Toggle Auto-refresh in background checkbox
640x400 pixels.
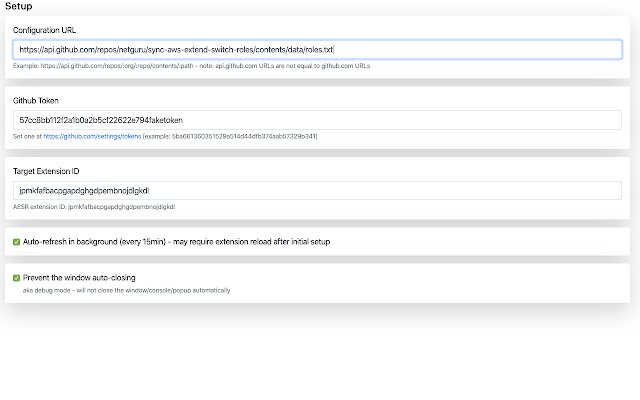pyautogui.click(x=16, y=242)
